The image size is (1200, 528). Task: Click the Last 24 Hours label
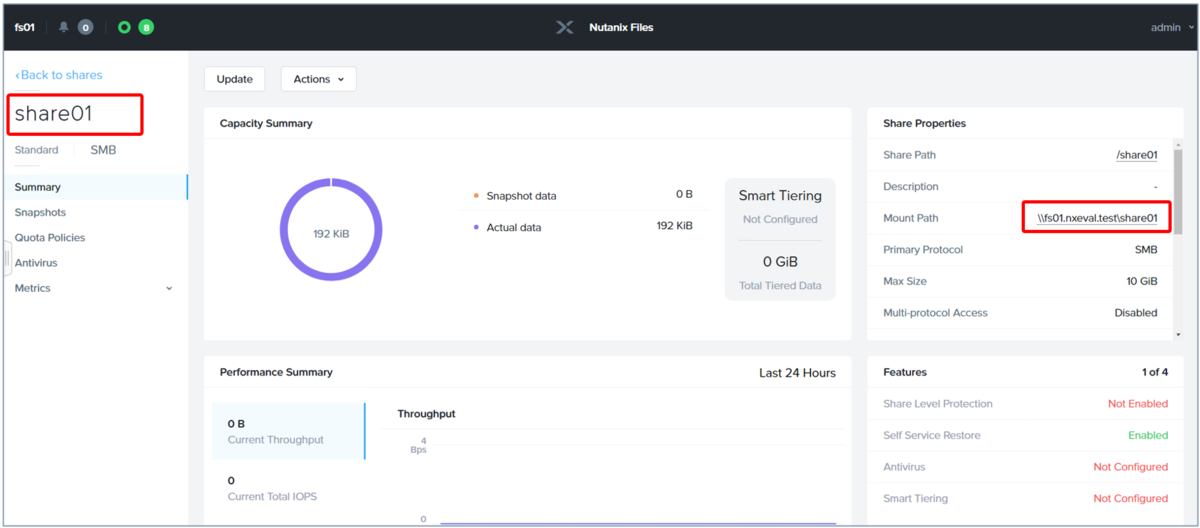click(797, 372)
